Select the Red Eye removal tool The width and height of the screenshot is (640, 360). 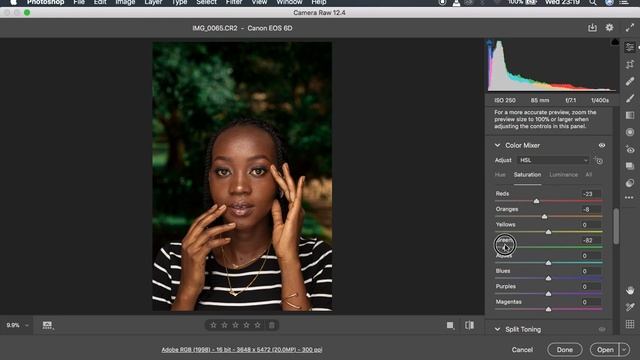pos(630,149)
